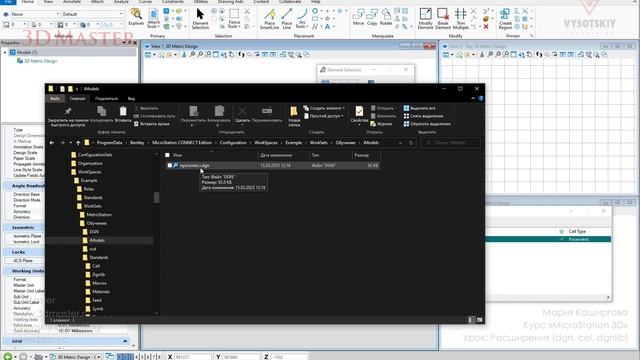Select the Place SmartLine tool
This screenshot has width=640, height=360.
[269, 19]
